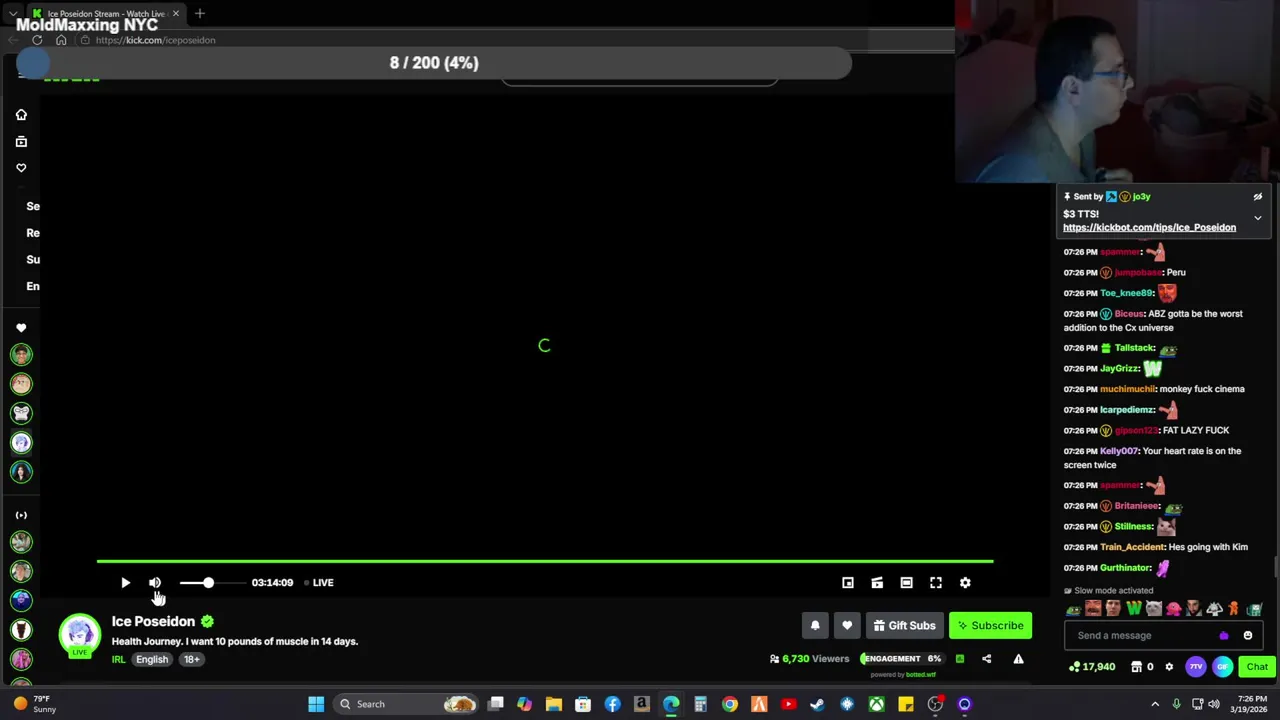Click username Train_Accident in chat
The image size is (1280, 720).
(1132, 547)
